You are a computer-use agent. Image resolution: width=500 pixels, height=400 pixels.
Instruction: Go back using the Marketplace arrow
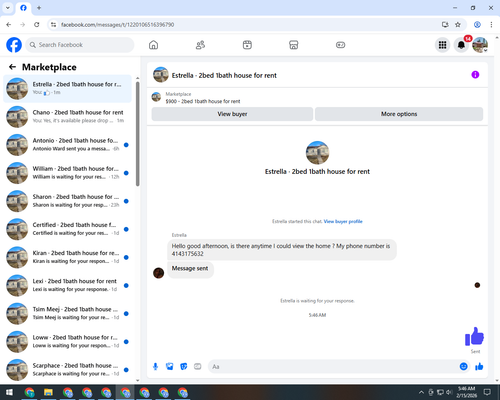click(x=12, y=67)
